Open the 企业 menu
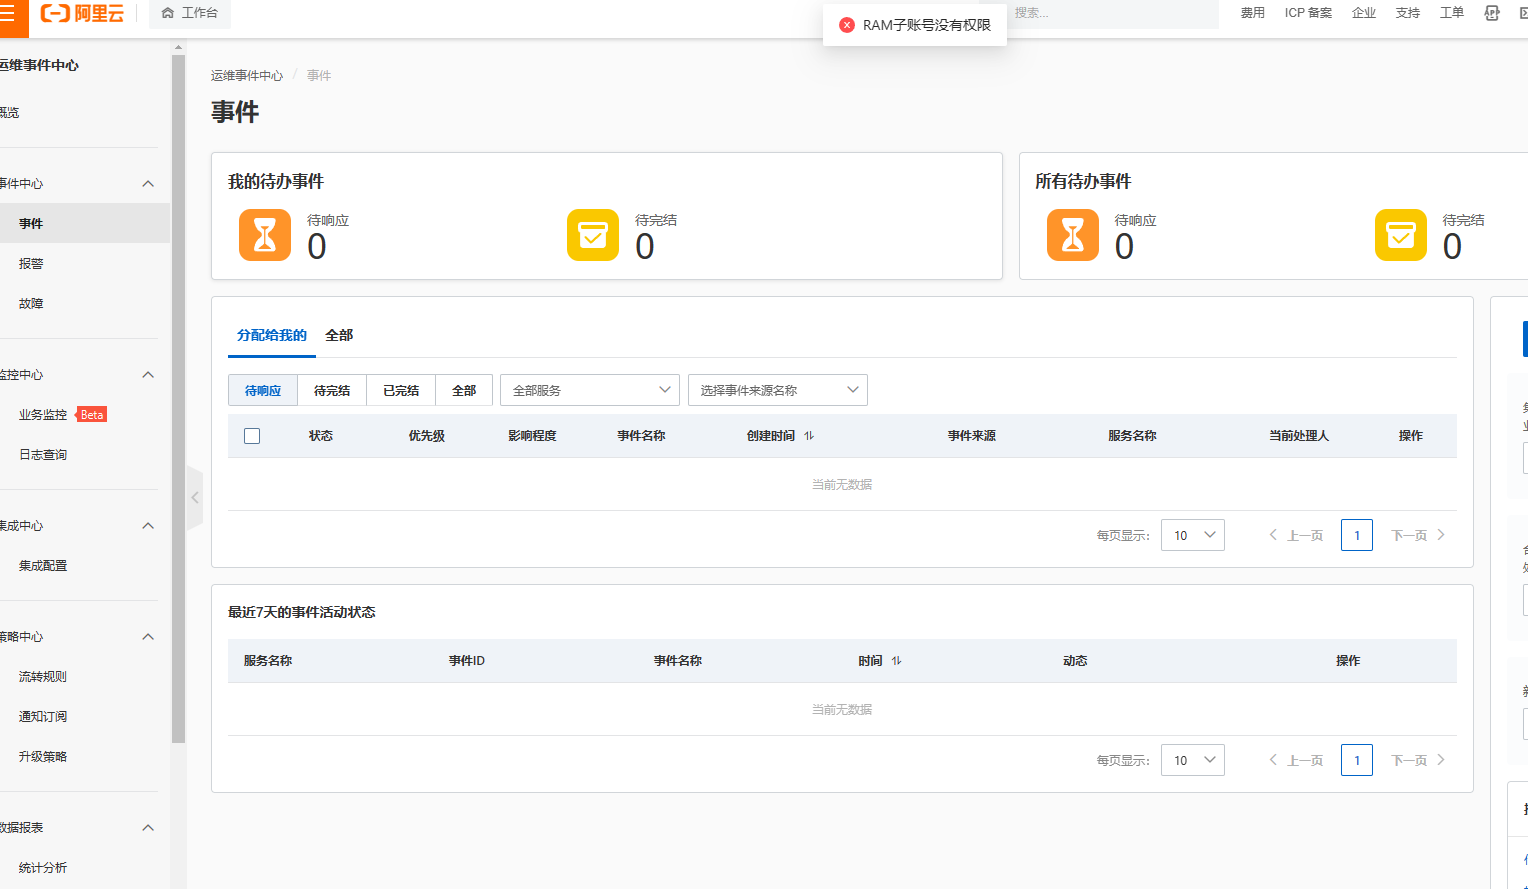Image resolution: width=1528 pixels, height=889 pixels. tap(1364, 13)
